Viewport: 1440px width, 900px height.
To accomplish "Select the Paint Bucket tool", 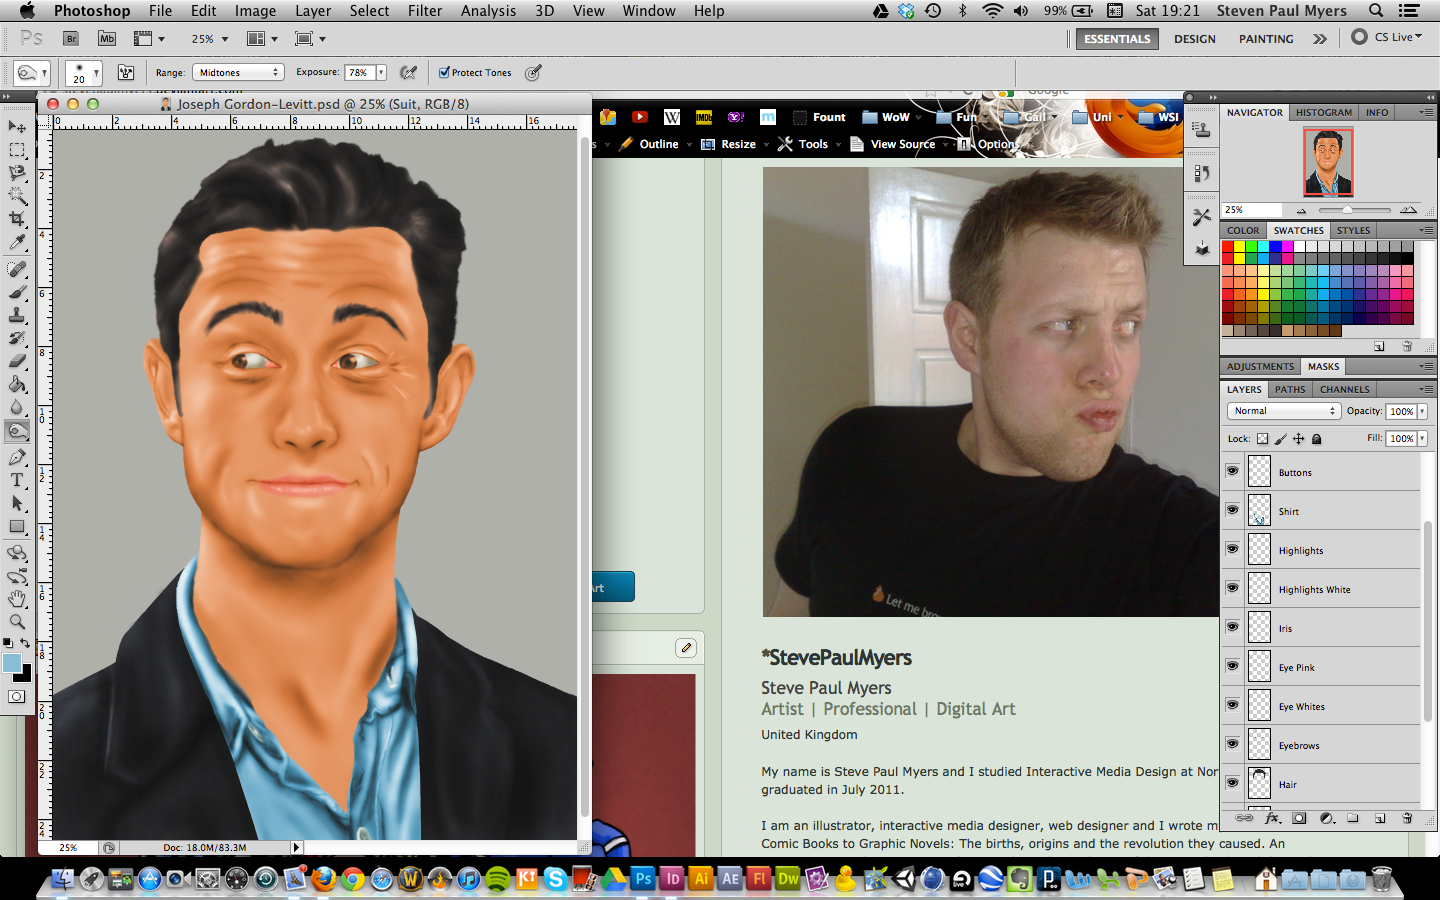I will pyautogui.click(x=17, y=385).
